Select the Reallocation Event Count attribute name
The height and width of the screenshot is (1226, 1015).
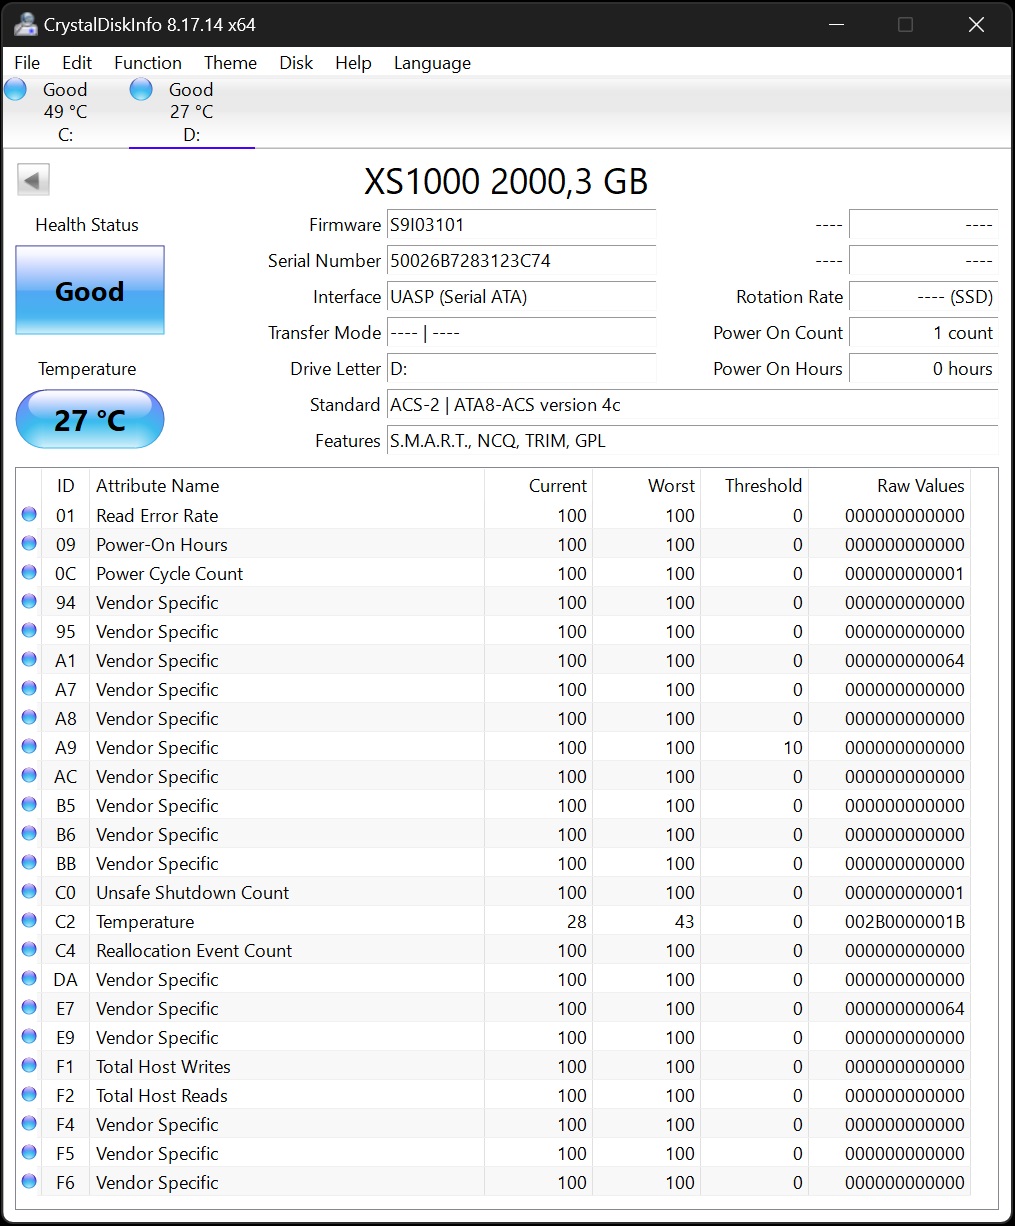[194, 951]
